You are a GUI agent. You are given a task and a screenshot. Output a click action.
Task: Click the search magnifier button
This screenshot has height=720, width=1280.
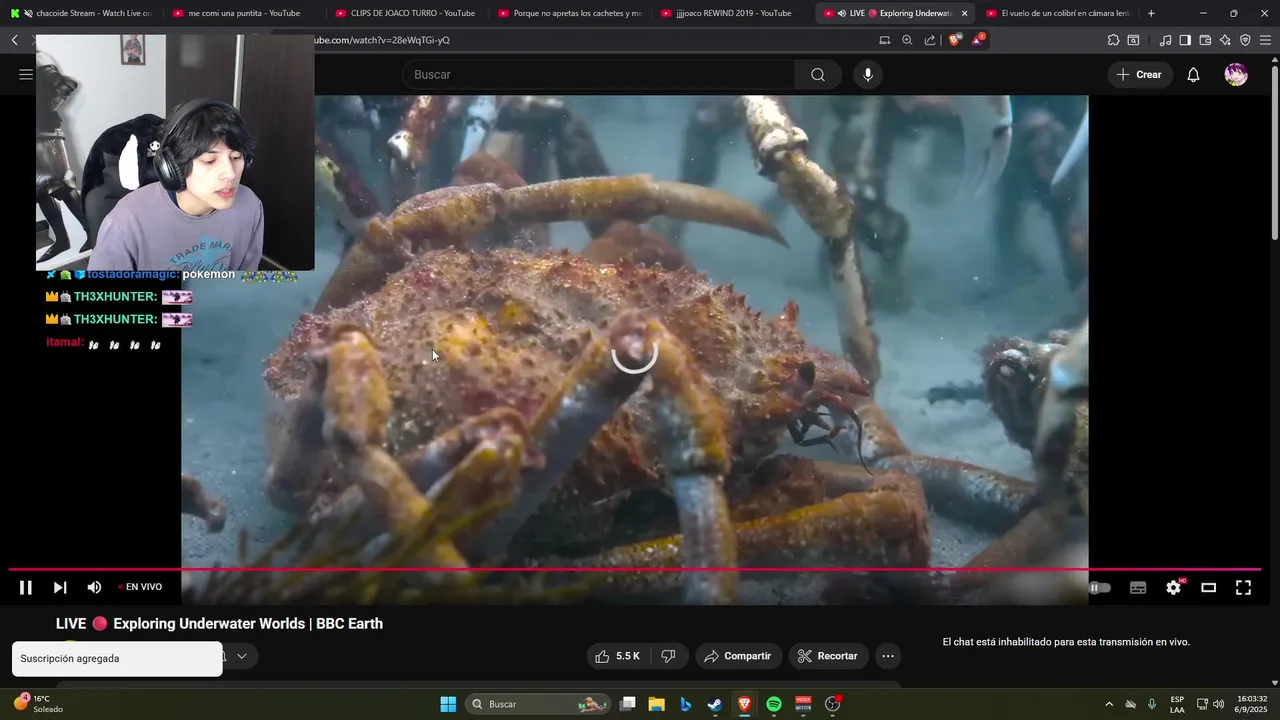click(x=818, y=75)
